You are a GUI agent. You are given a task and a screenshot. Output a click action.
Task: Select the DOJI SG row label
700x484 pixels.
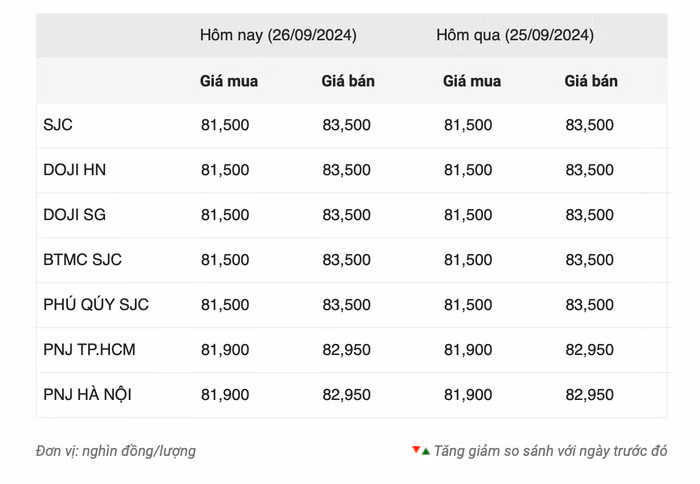coord(75,215)
